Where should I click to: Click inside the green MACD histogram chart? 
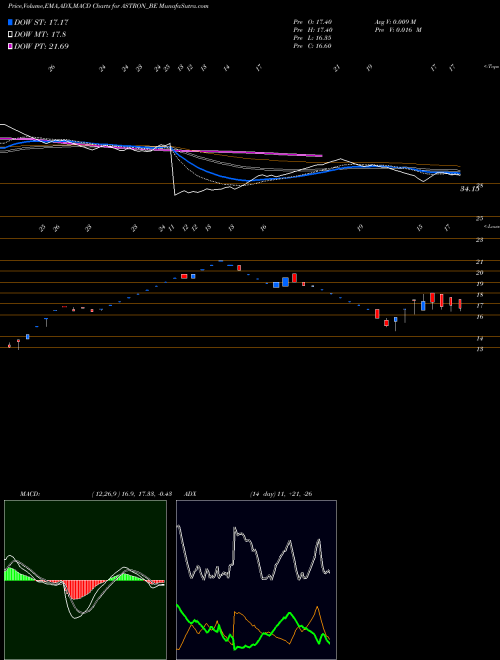(x=85, y=580)
